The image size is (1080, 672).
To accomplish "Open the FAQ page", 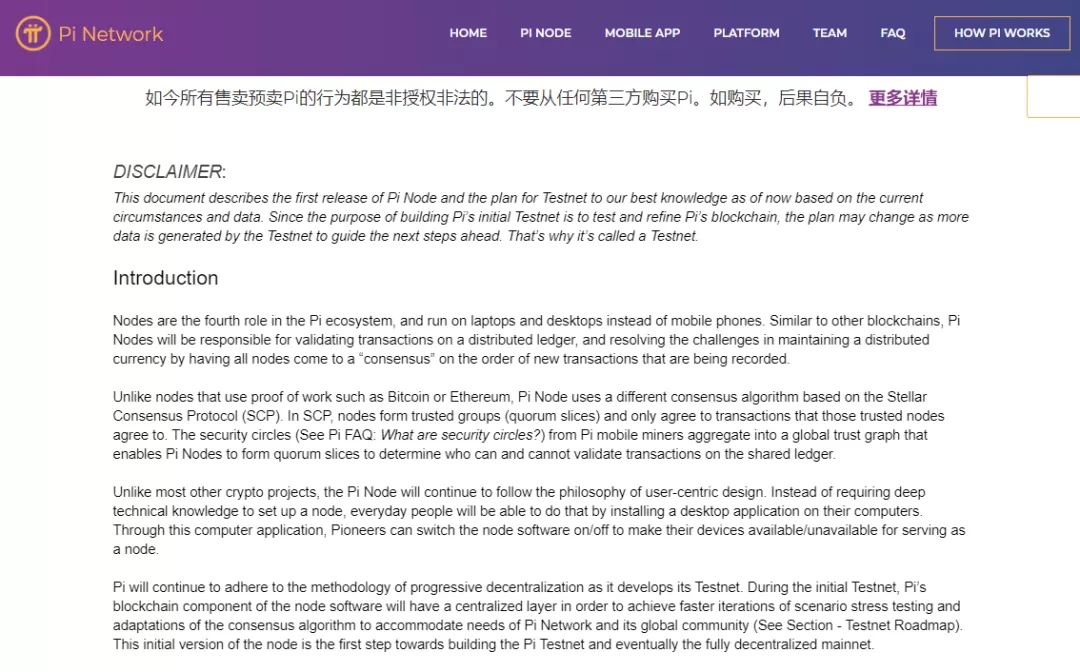I will coord(893,33).
